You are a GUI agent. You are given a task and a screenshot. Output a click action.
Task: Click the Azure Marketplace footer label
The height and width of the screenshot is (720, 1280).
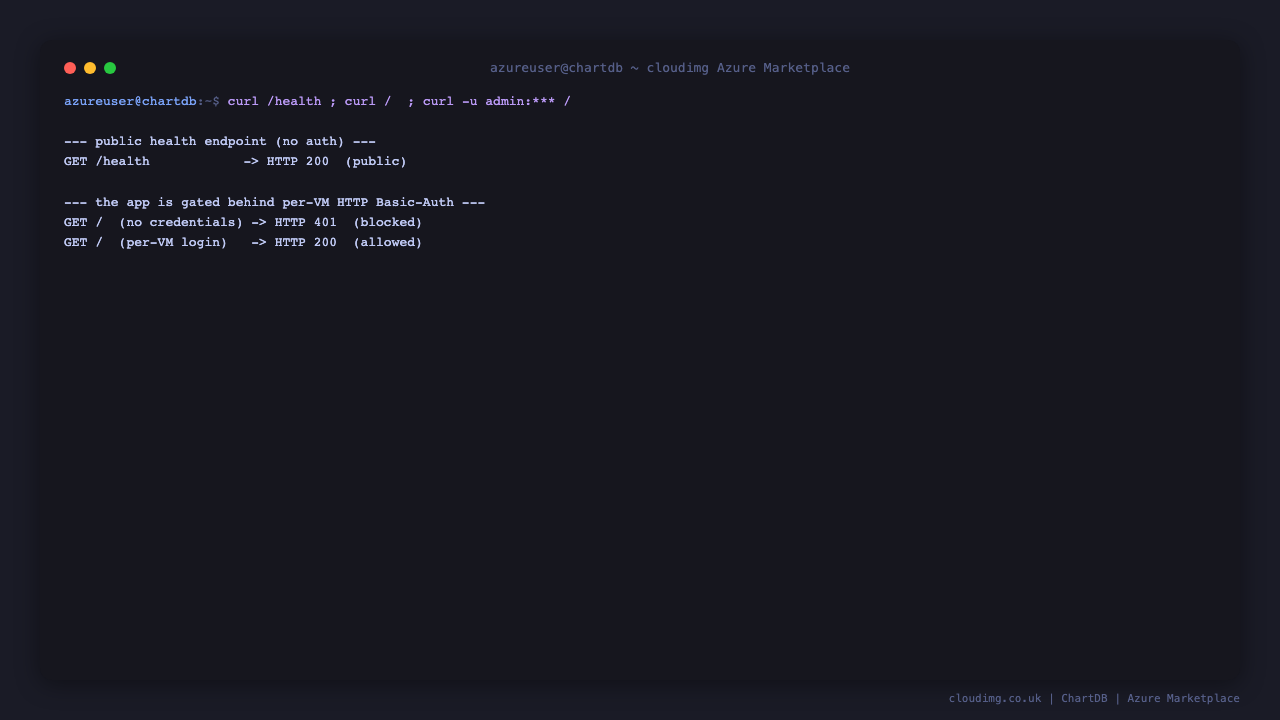click(x=1183, y=699)
